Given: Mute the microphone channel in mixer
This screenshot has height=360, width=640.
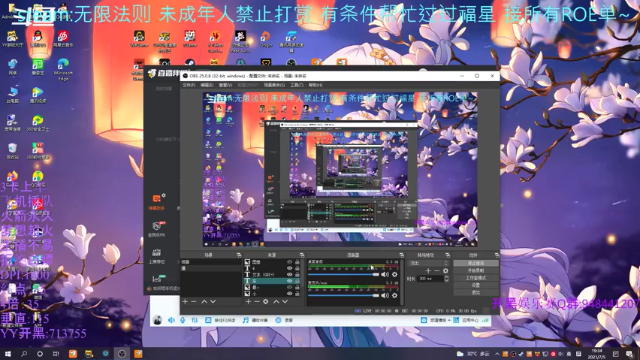Looking at the screenshot, I should point(385,295).
